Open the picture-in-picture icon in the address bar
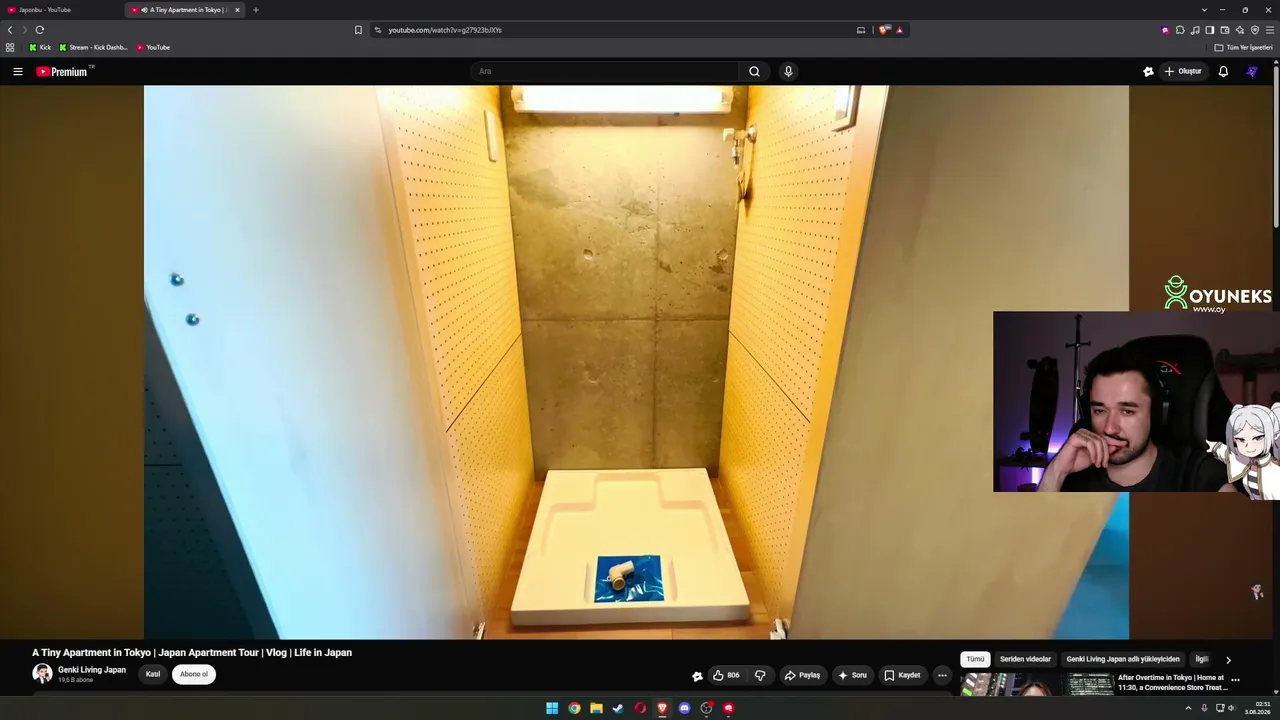Image resolution: width=1280 pixels, height=720 pixels. coord(861,30)
